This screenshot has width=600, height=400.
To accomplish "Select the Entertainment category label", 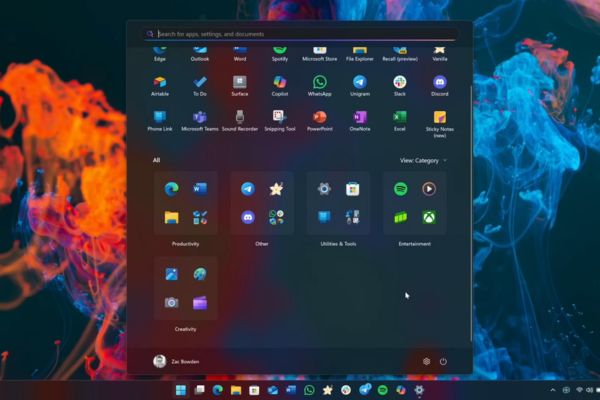I will tap(415, 244).
